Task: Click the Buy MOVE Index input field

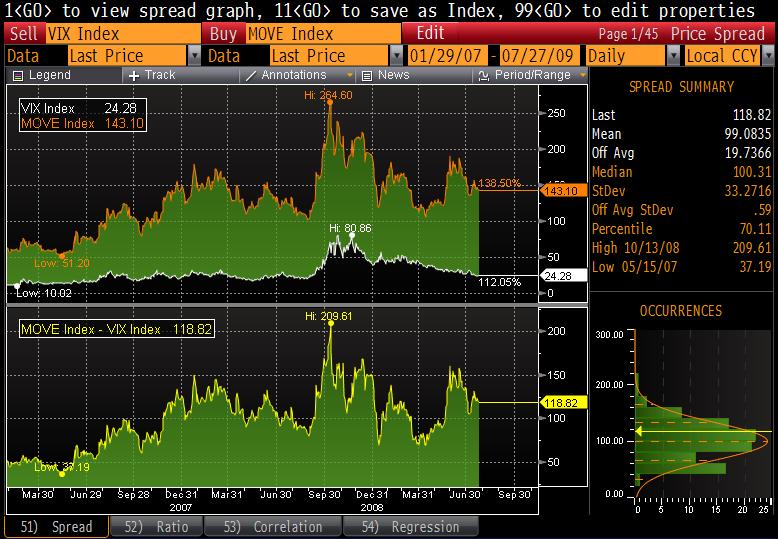Action: coord(324,34)
